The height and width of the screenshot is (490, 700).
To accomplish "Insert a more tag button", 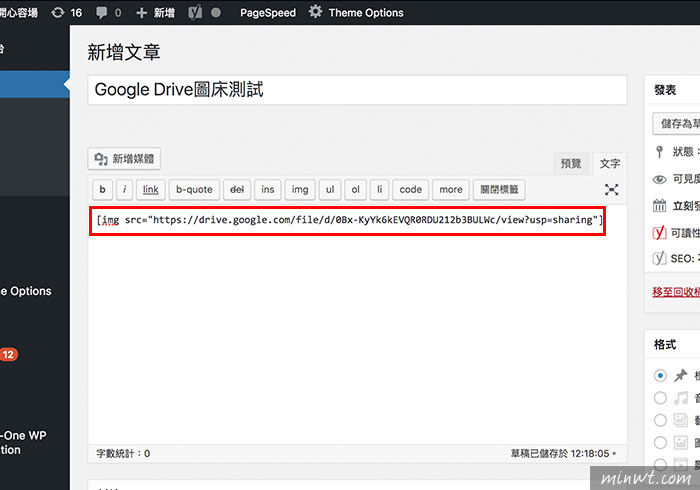I will (451, 189).
